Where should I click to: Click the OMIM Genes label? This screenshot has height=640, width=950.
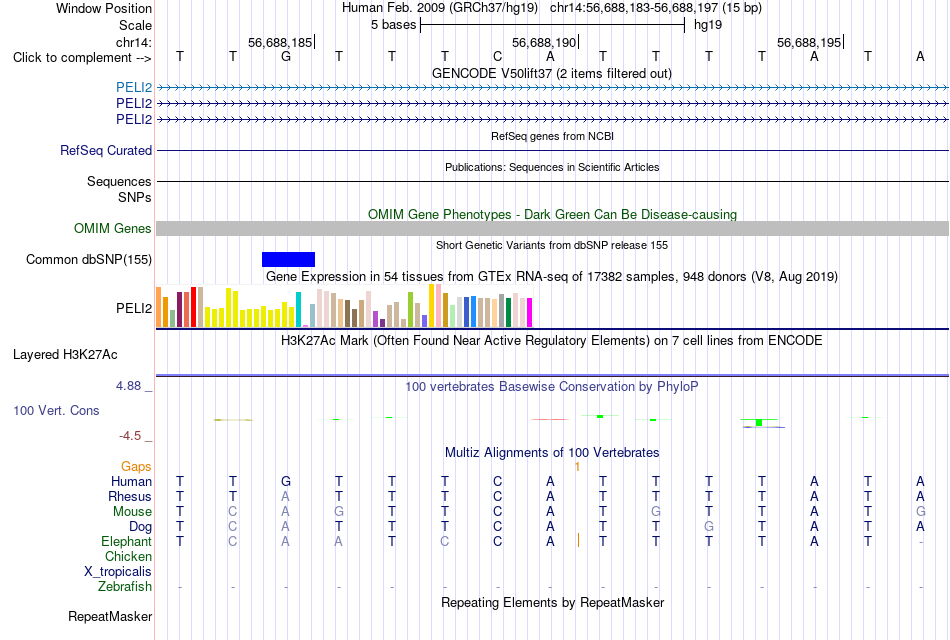click(x=113, y=228)
